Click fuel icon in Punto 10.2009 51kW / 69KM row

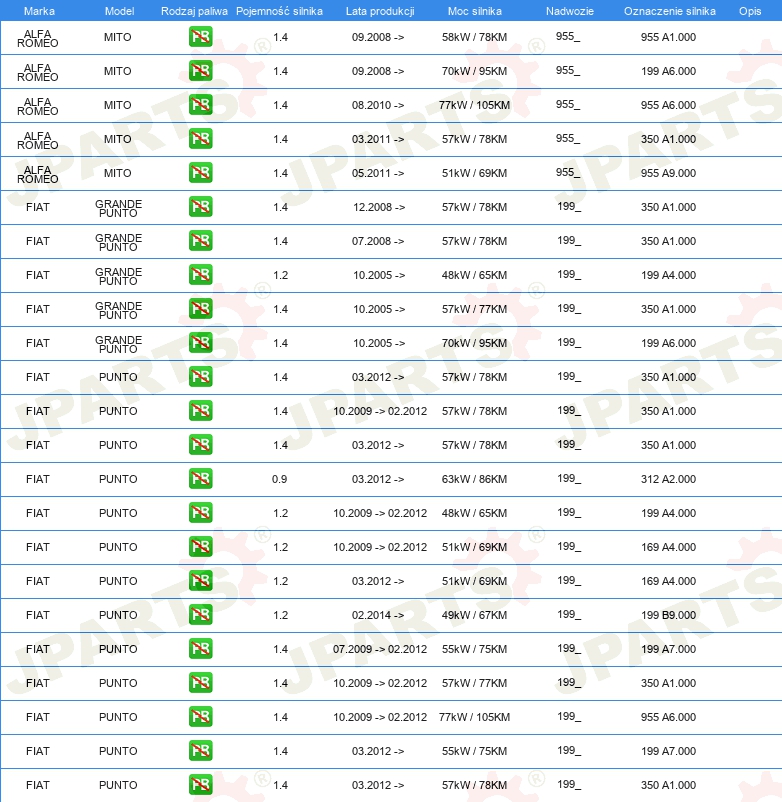click(x=200, y=547)
